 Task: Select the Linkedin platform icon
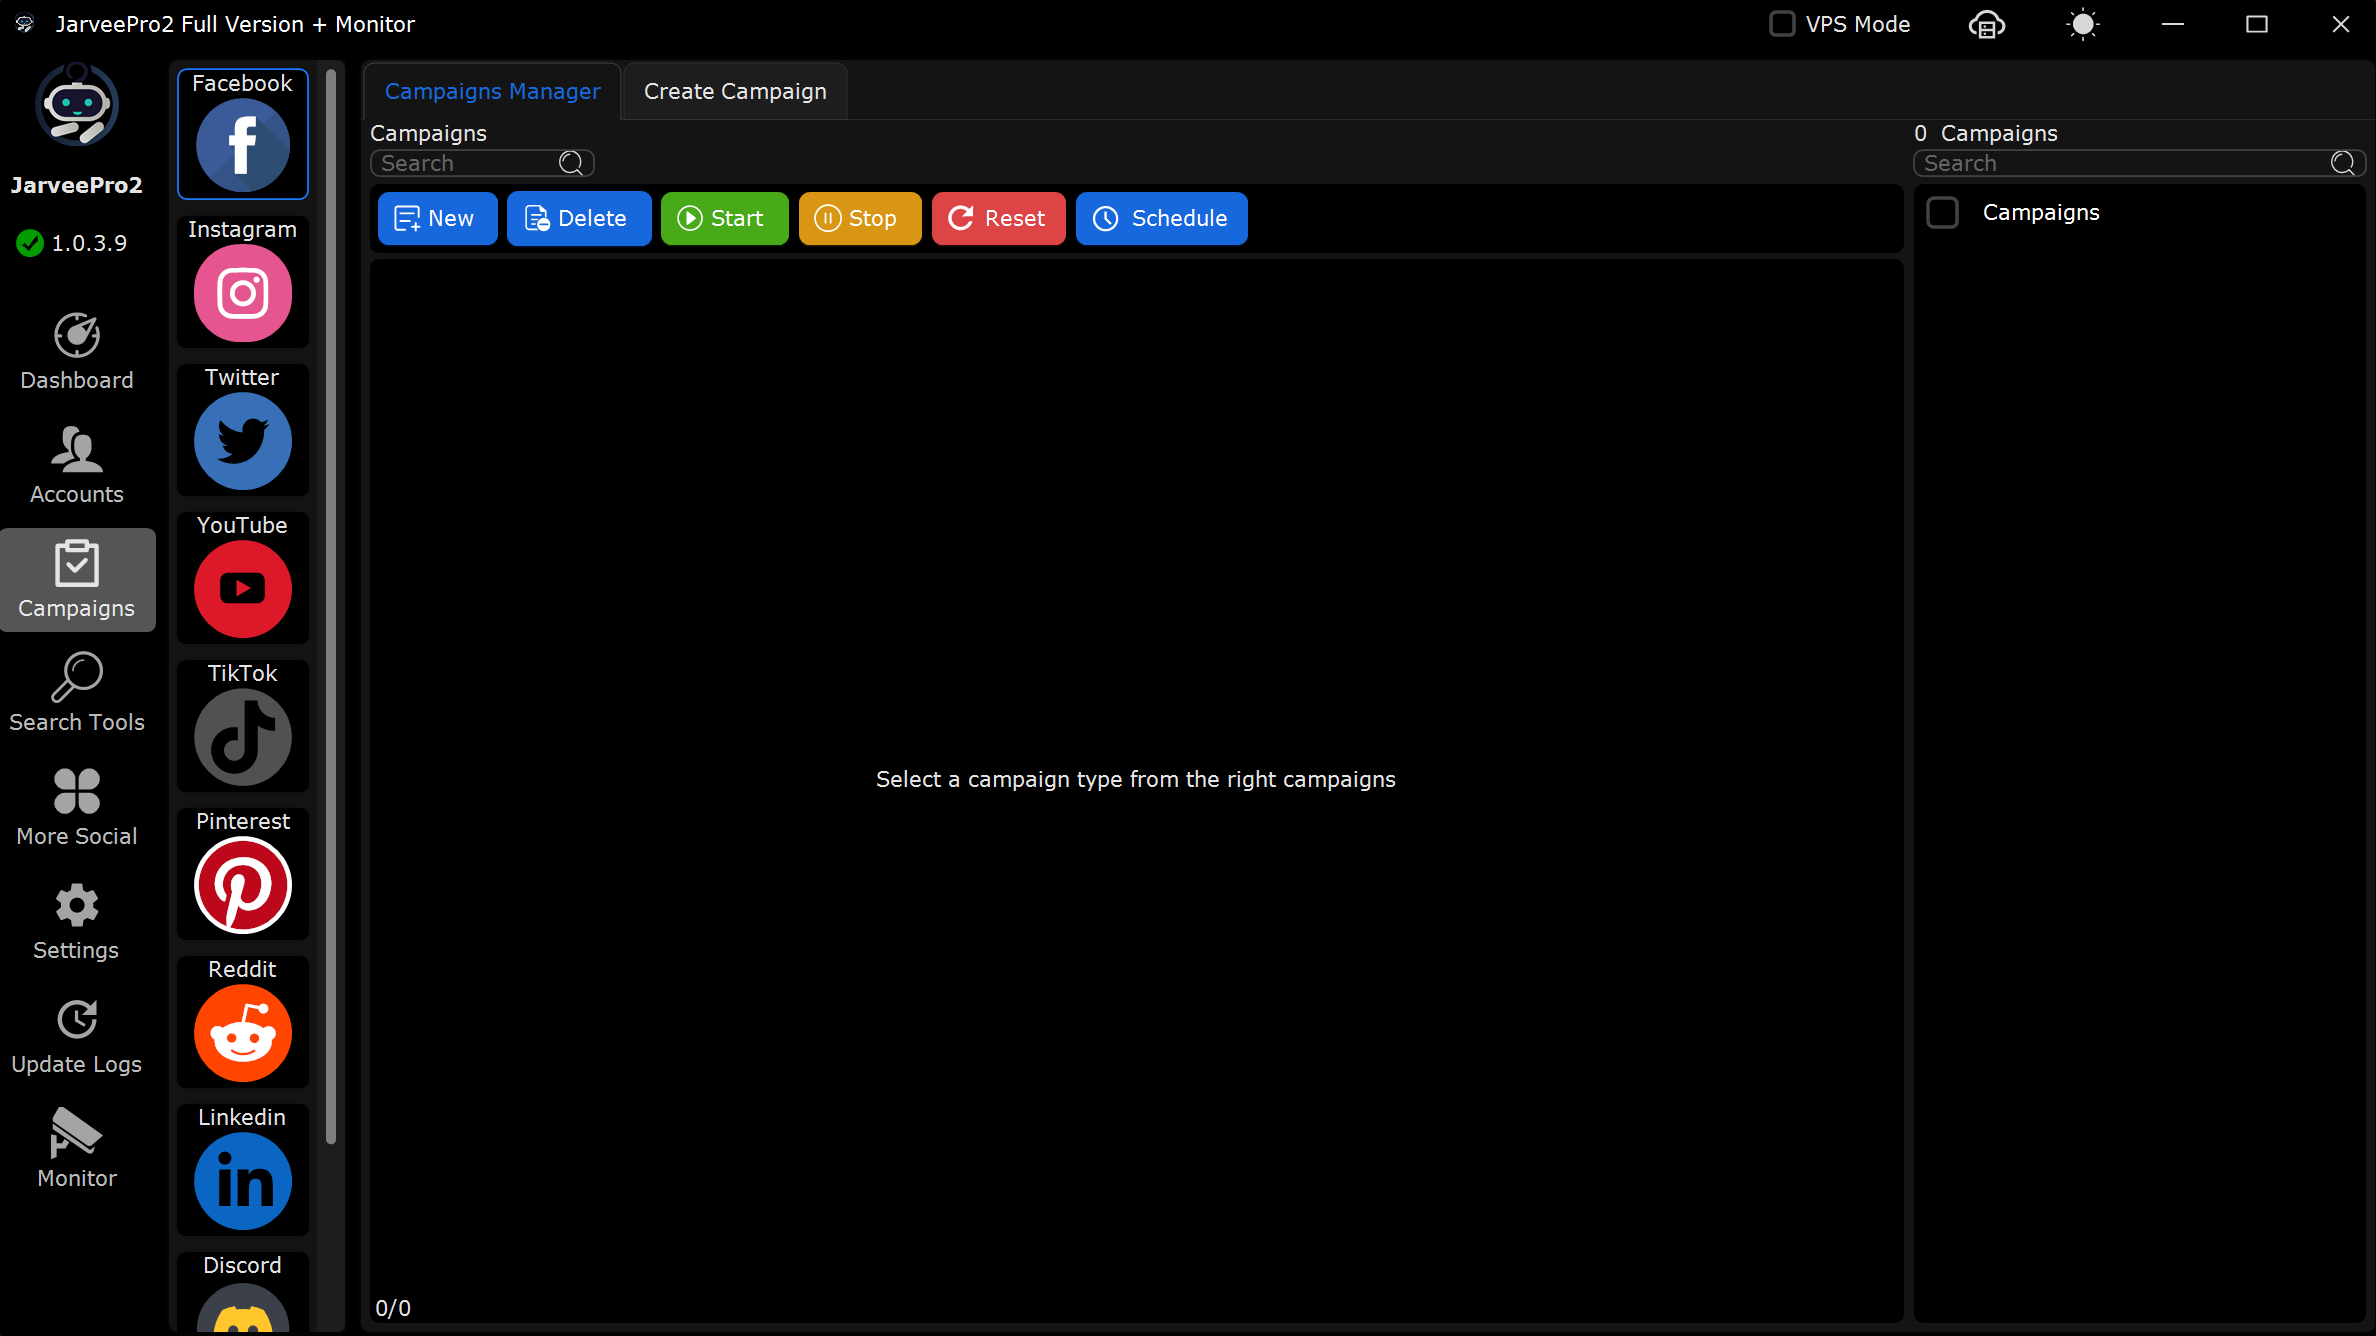(x=243, y=1170)
